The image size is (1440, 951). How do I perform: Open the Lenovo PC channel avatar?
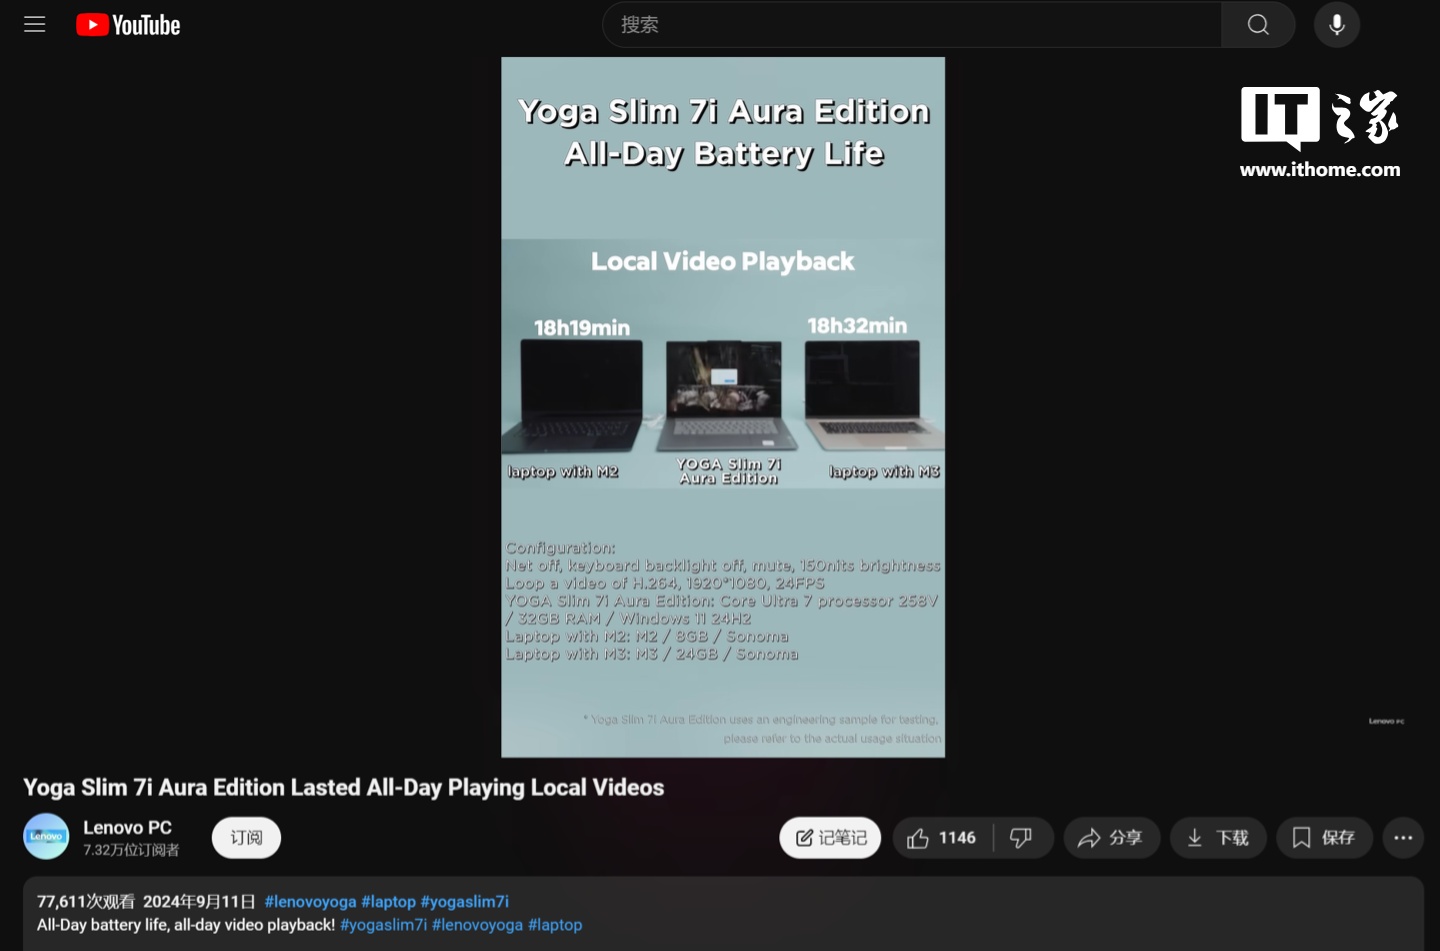coord(46,837)
